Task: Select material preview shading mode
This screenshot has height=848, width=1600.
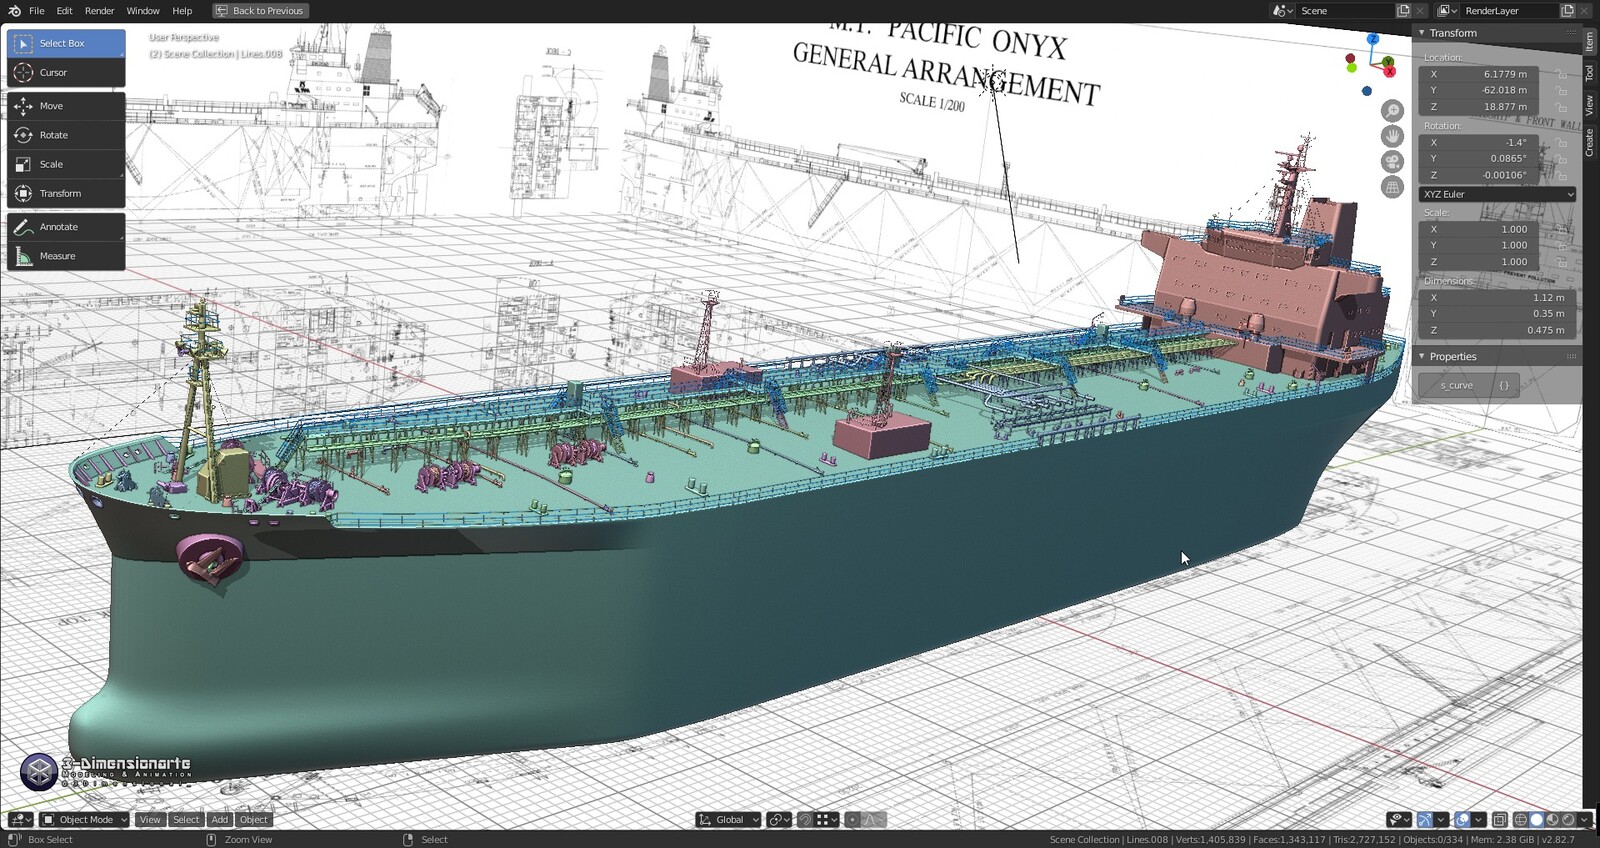Action: (1553, 819)
